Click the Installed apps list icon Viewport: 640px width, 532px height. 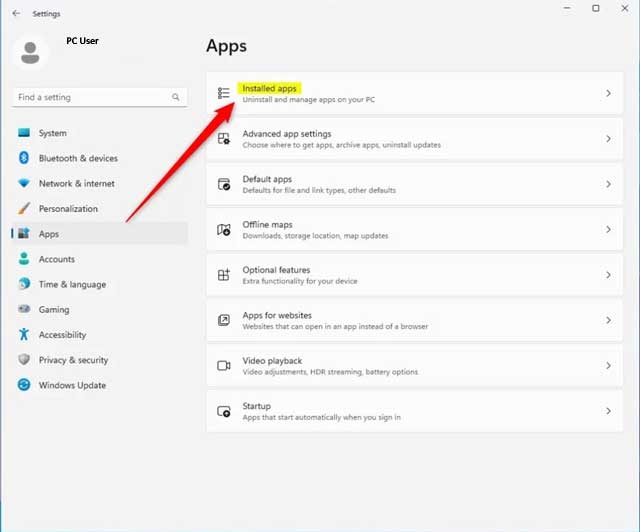[x=224, y=94]
